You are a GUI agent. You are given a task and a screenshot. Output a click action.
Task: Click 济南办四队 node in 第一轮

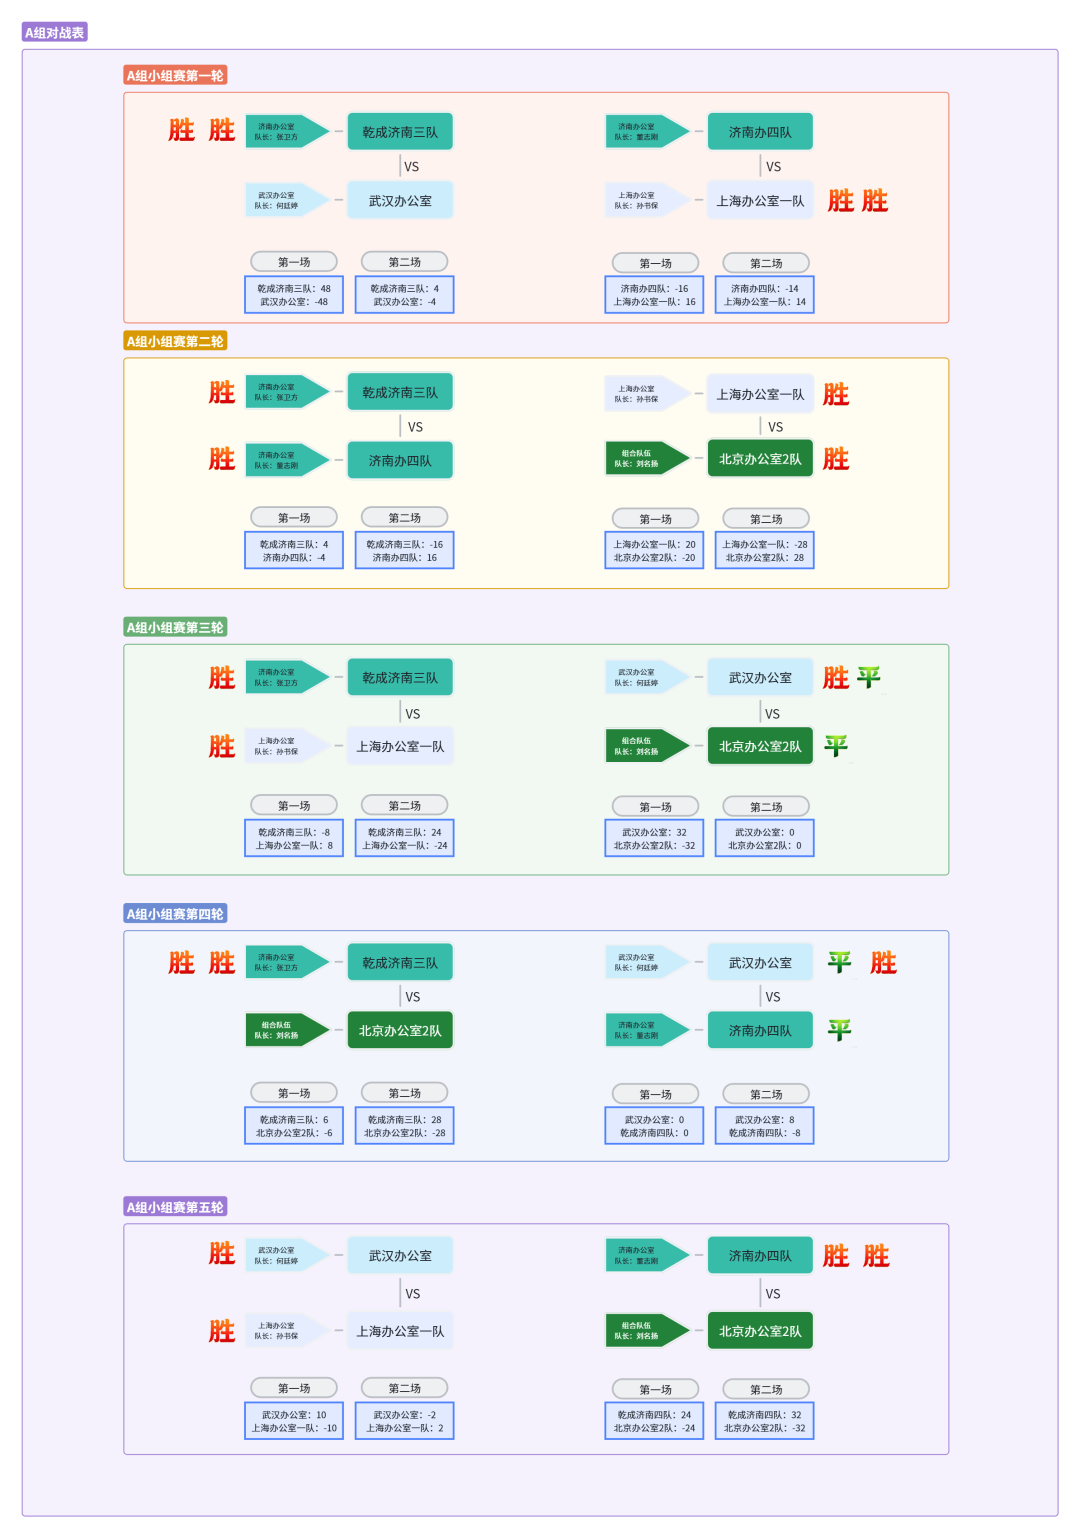click(x=760, y=132)
